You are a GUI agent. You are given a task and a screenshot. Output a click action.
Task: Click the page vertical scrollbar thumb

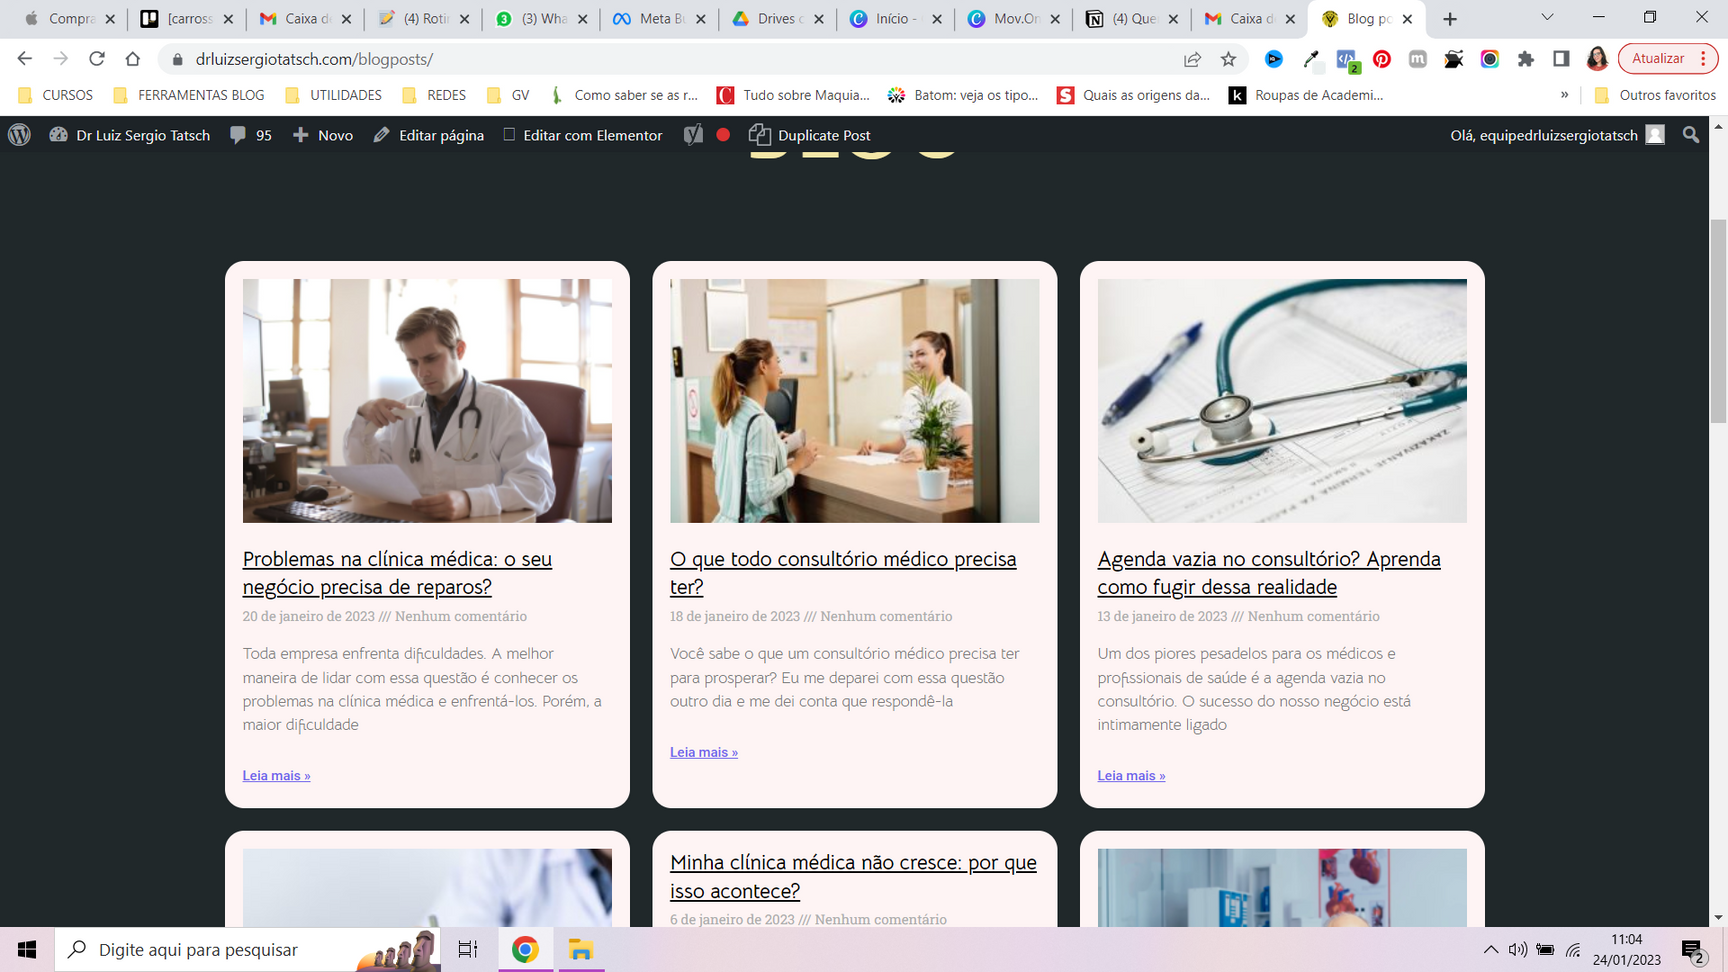click(1718, 320)
